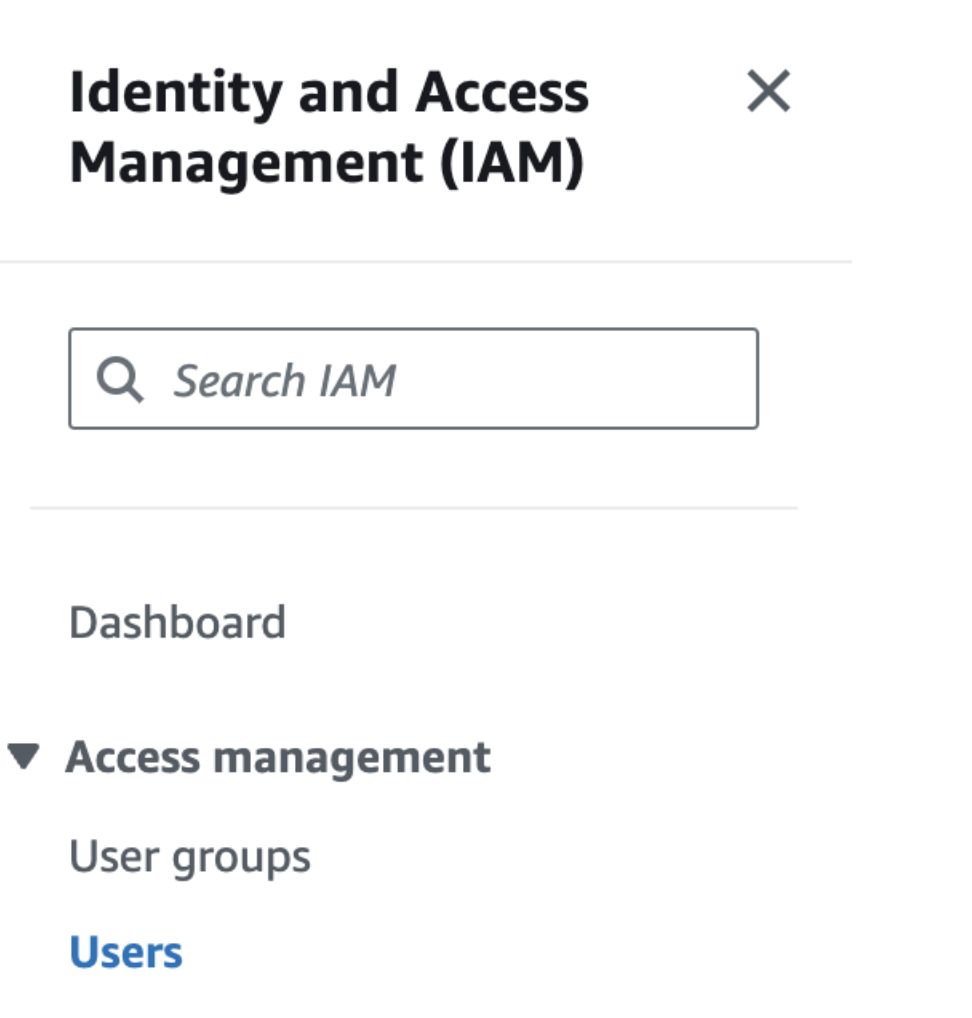
Task: Navigate to Dashboard in the IAM sidebar
Action: (177, 623)
